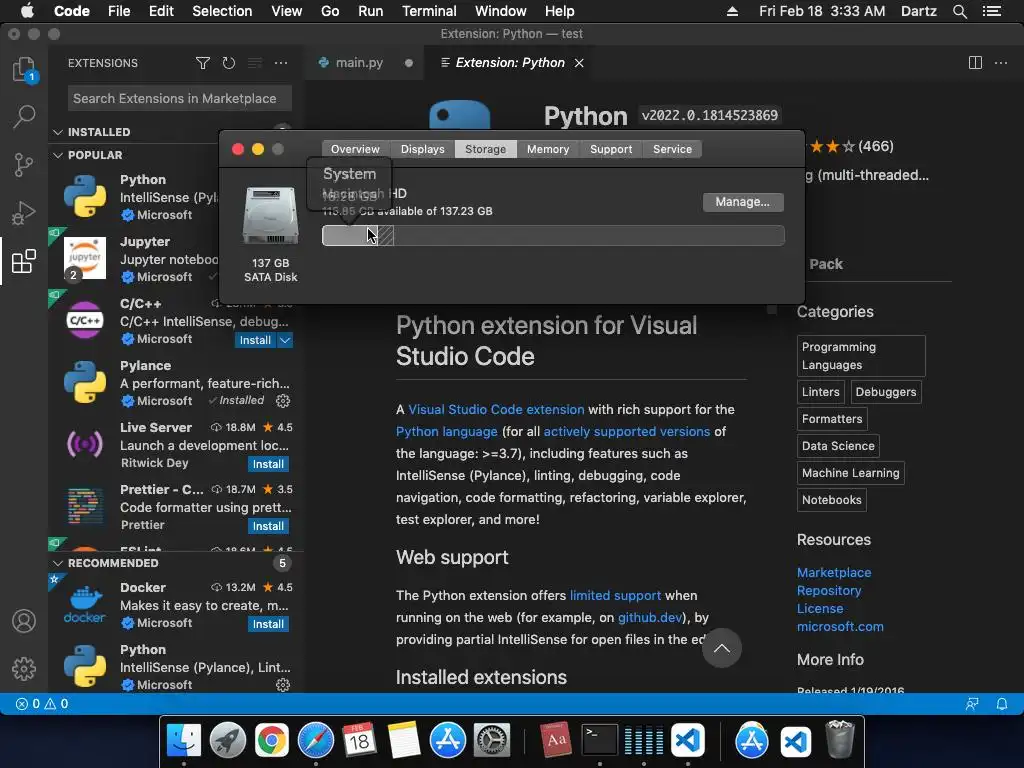1024x768 pixels.
Task: Click the 137 GB SATA disk icon
Action: [270, 216]
